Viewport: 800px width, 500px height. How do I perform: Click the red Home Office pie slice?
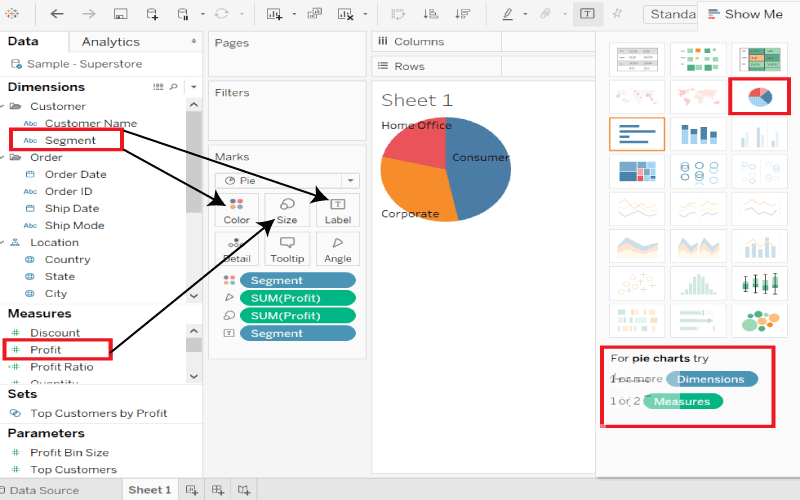[x=416, y=145]
